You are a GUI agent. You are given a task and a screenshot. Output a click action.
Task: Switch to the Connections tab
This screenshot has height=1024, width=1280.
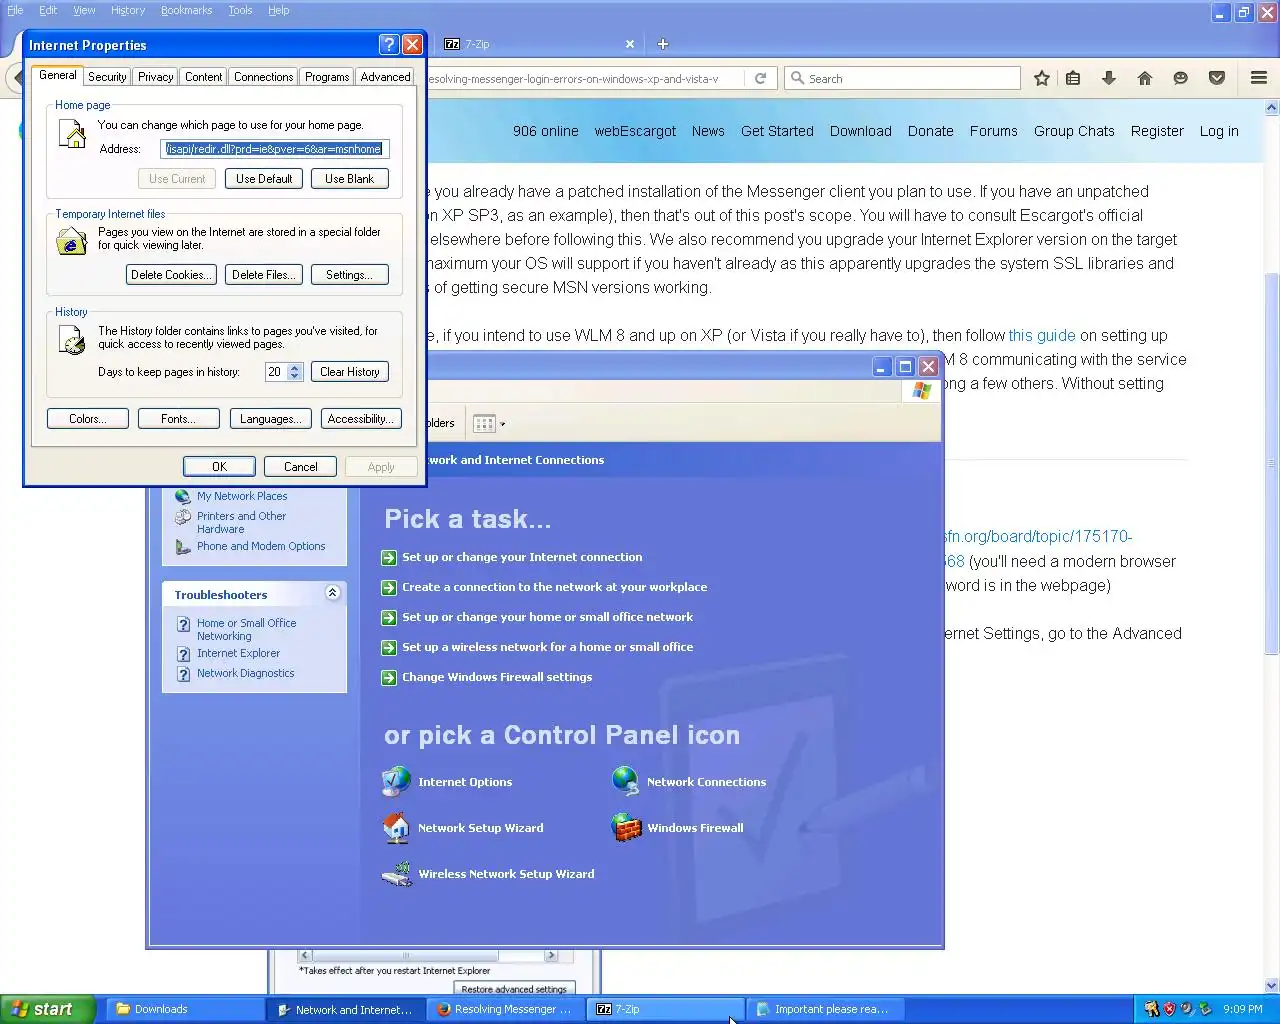(263, 77)
